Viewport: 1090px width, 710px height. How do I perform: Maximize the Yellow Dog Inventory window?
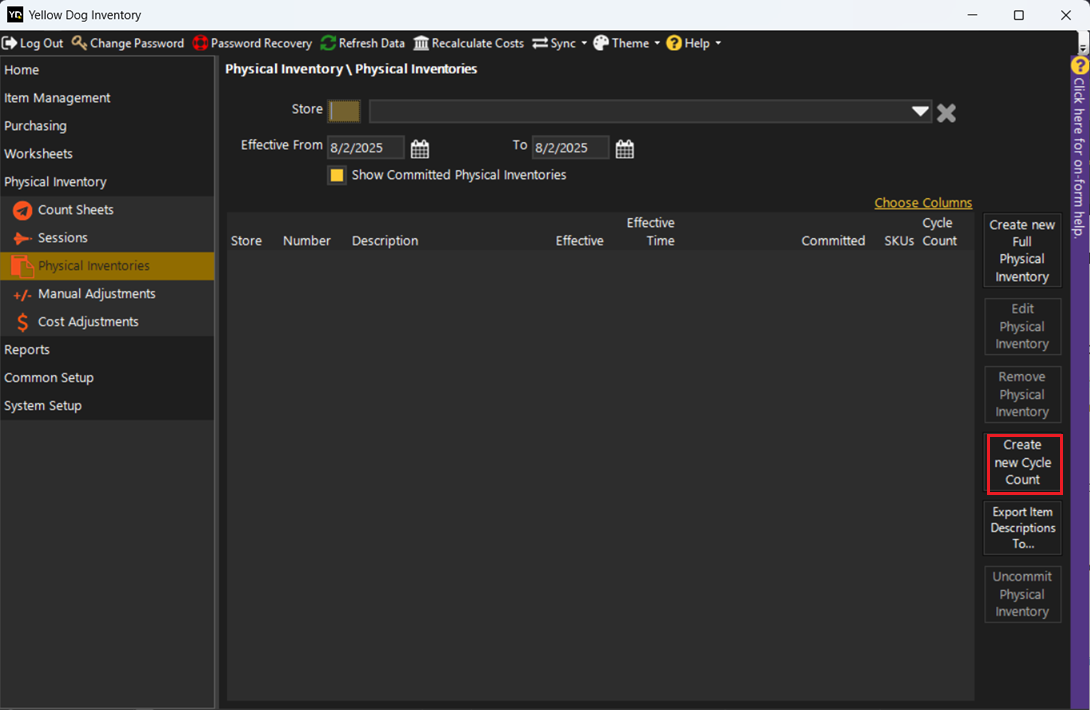point(1018,15)
